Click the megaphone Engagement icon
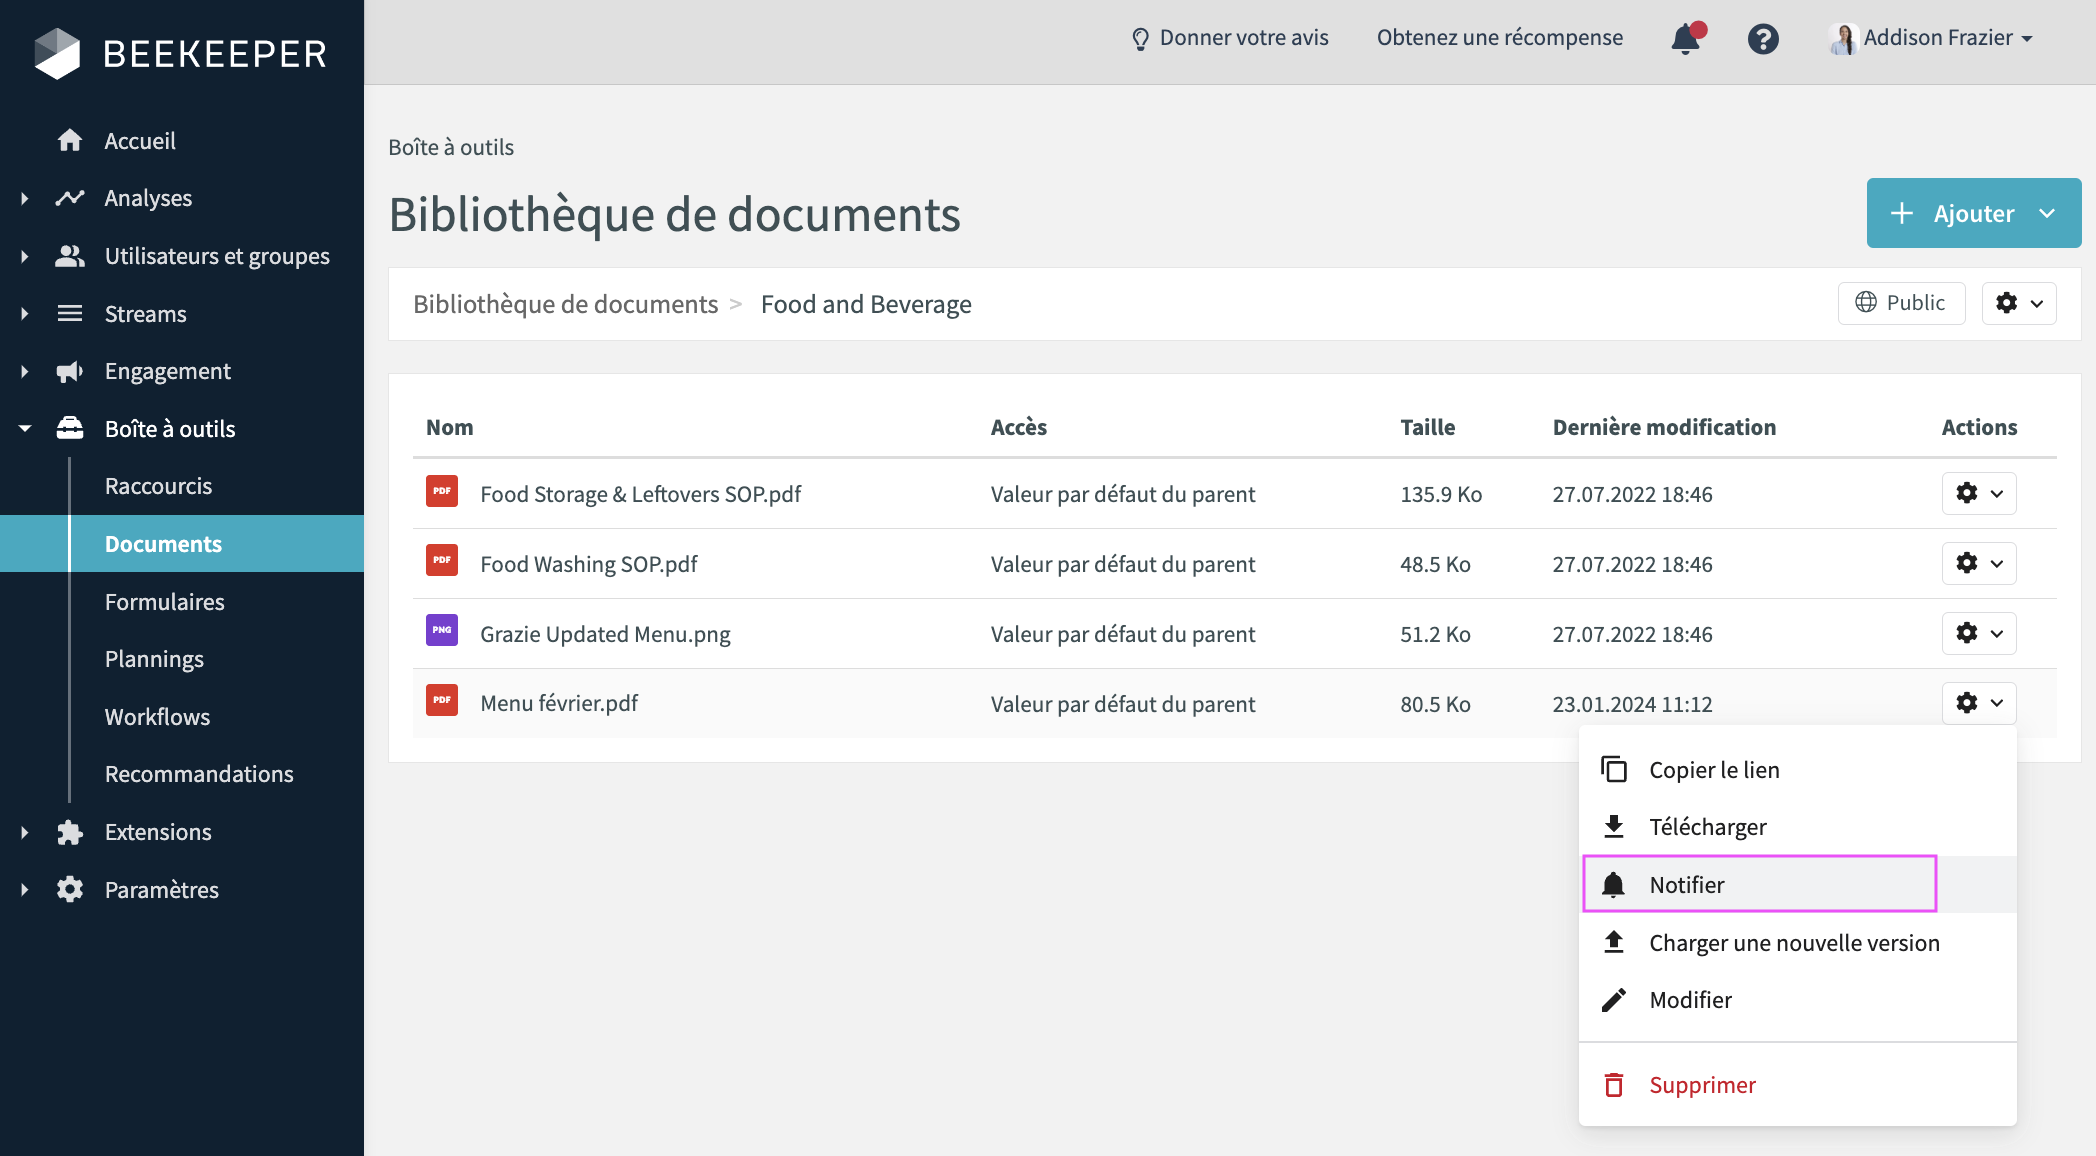The image size is (2096, 1156). 70,371
